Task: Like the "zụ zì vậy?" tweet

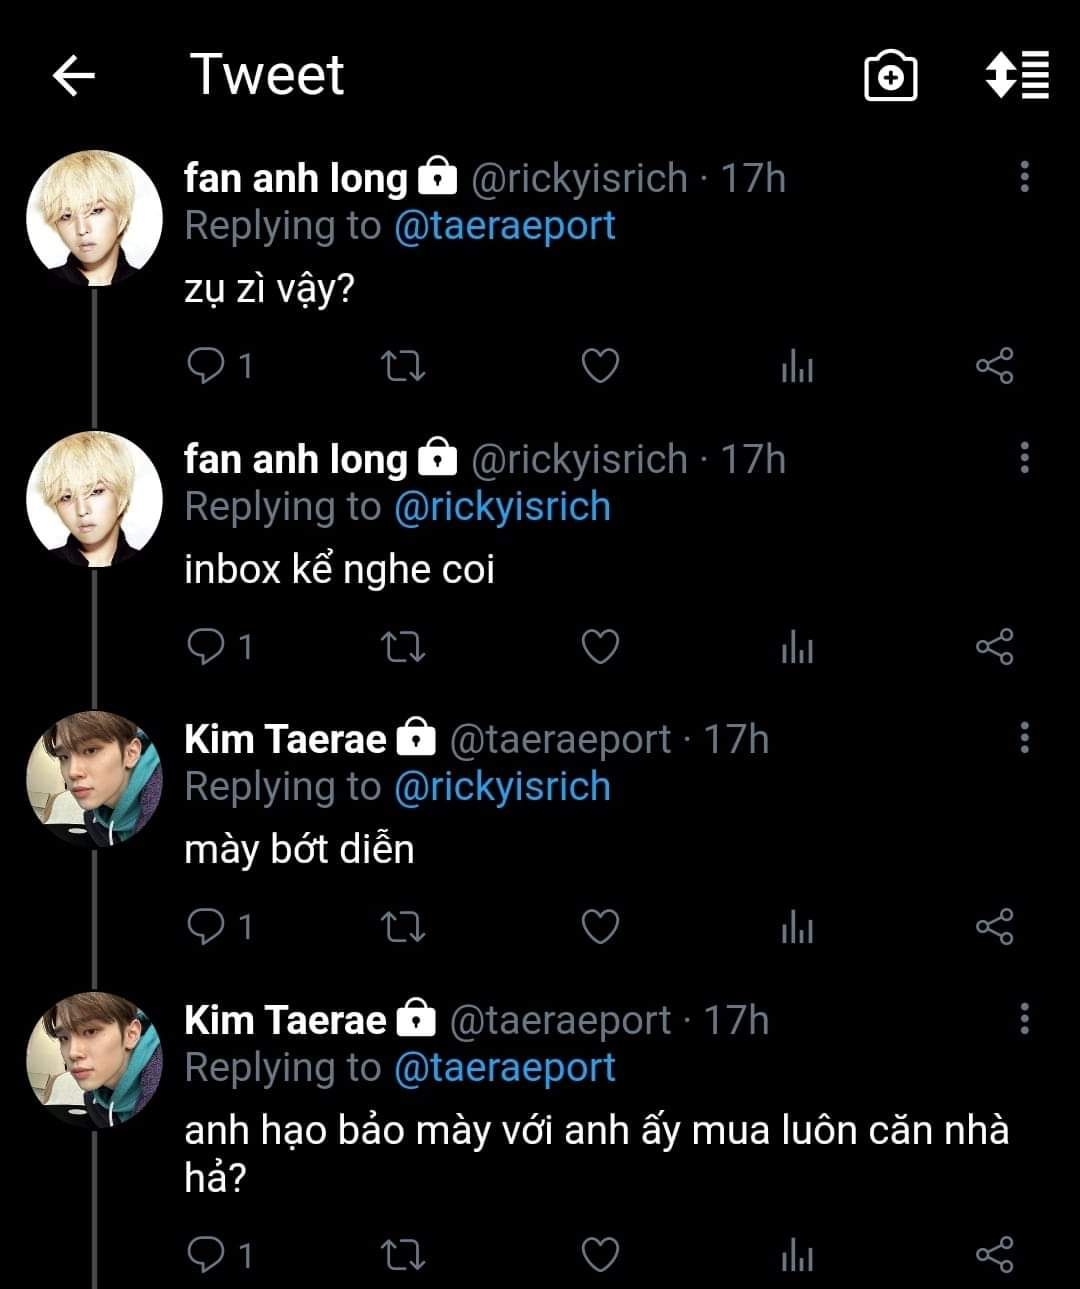Action: click(x=600, y=366)
